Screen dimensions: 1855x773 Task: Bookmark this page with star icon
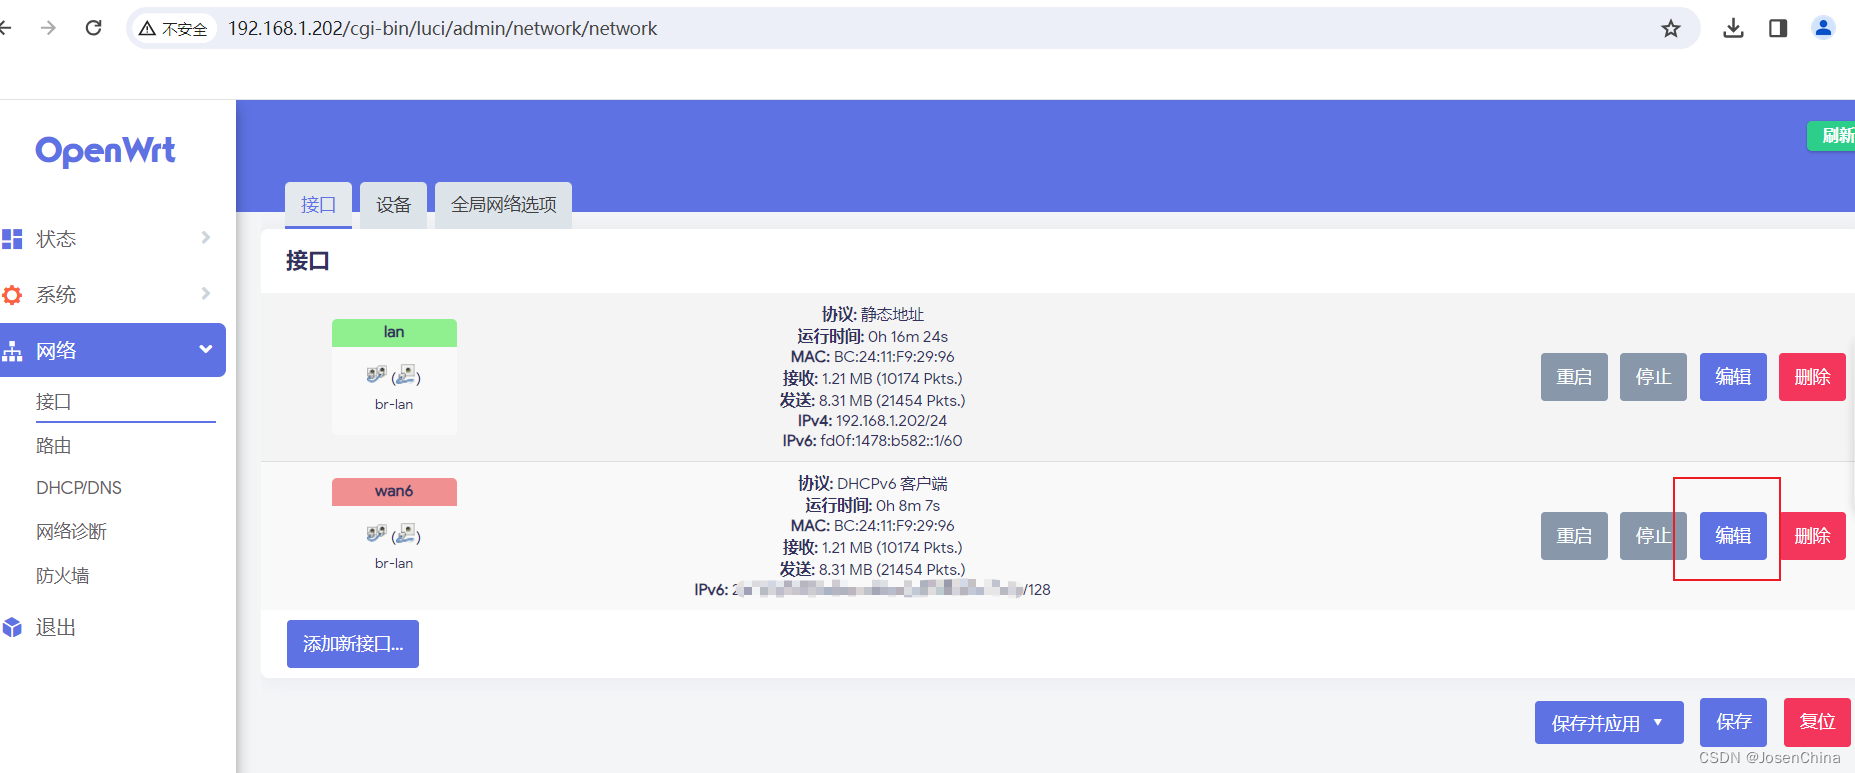click(x=1671, y=28)
